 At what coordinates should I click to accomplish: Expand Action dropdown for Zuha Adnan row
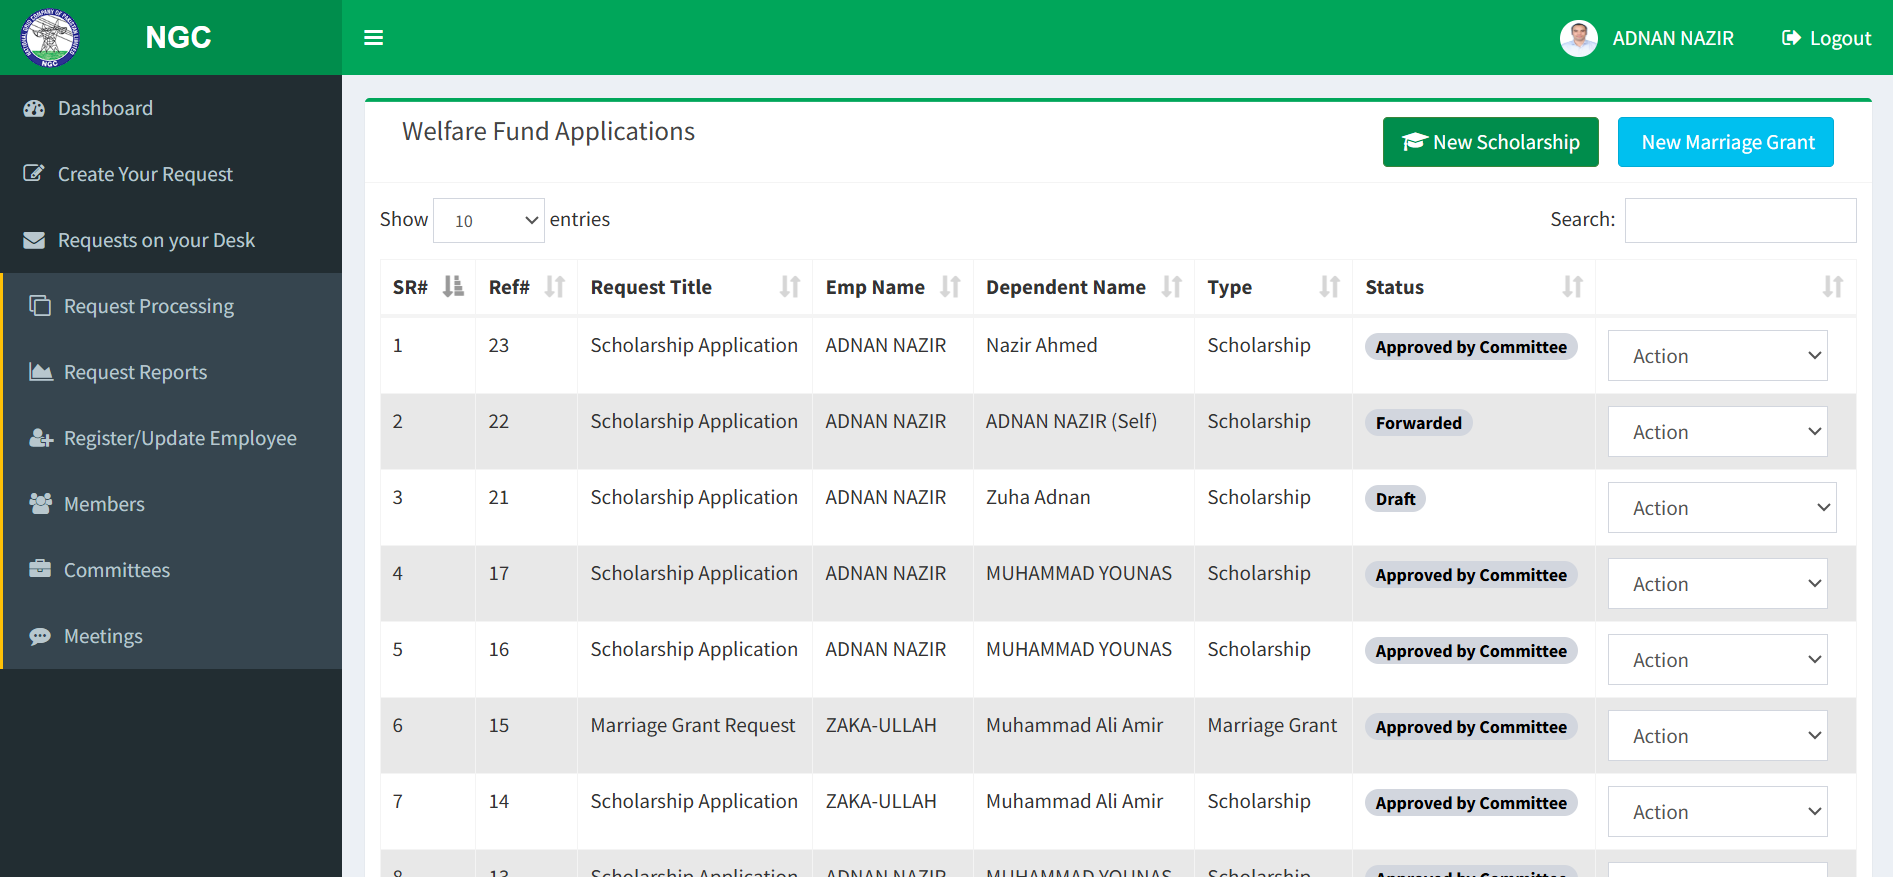click(1721, 508)
